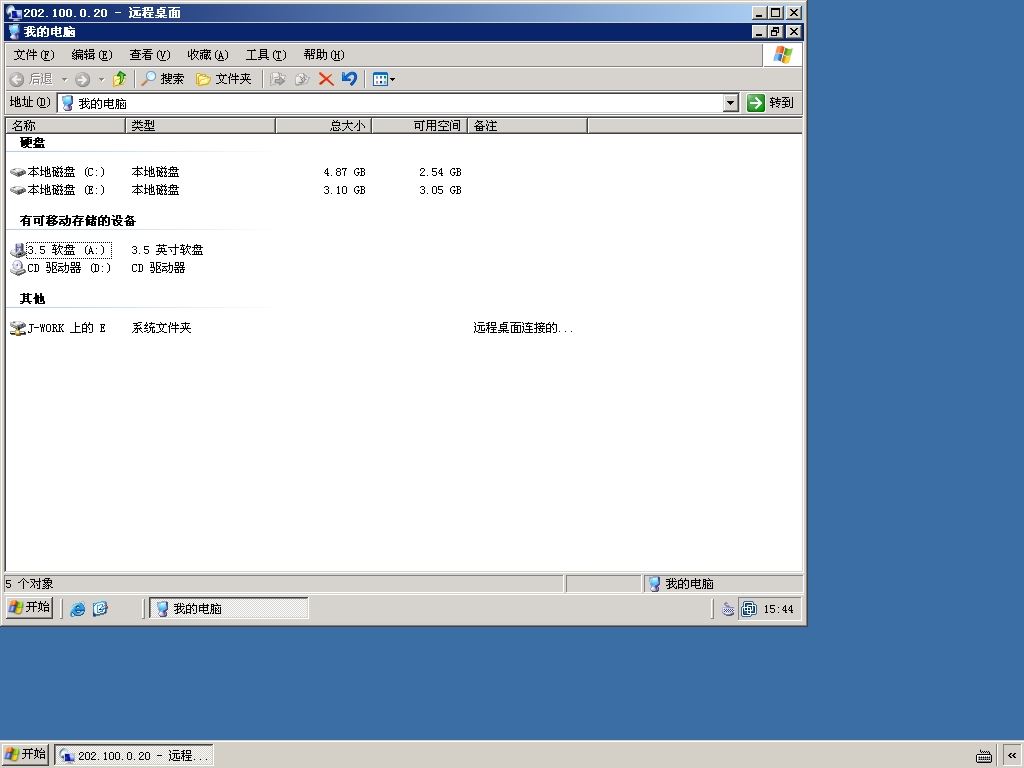Click the 我的电脑 title bar icon
Screen dimensions: 1024x768
coord(14,31)
